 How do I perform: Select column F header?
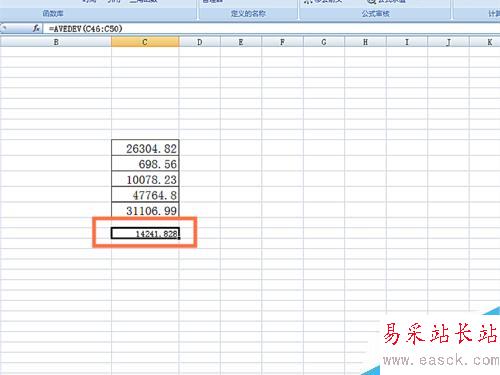pyautogui.click(x=282, y=42)
